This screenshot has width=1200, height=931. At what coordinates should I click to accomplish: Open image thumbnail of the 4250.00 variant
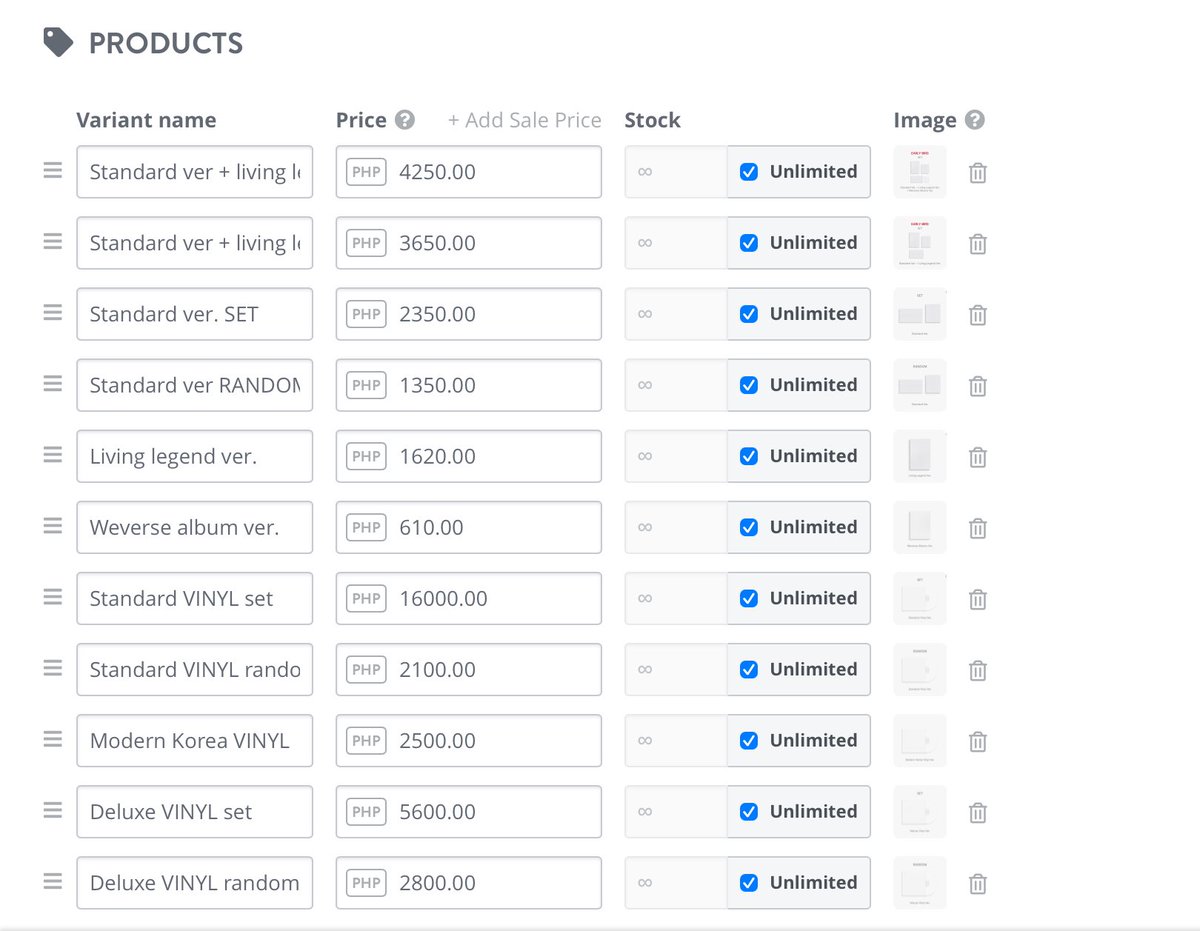[x=920, y=172]
